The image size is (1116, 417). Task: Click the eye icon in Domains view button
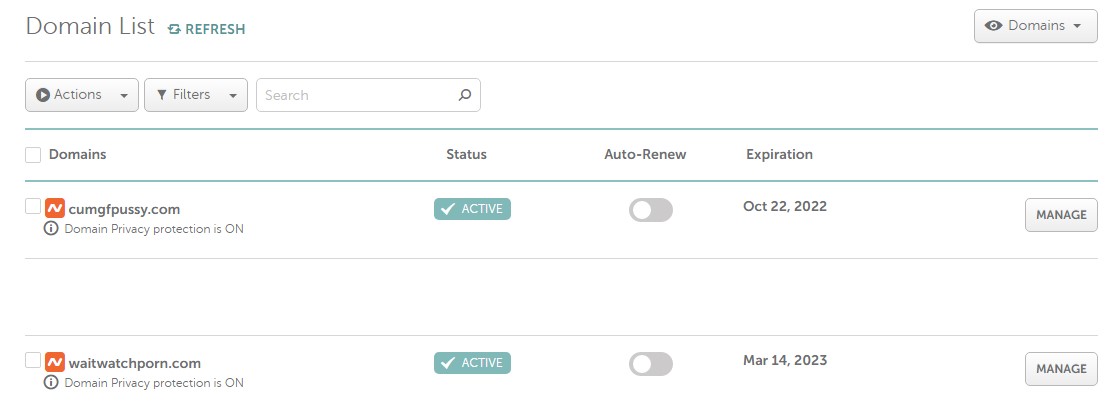(x=994, y=26)
